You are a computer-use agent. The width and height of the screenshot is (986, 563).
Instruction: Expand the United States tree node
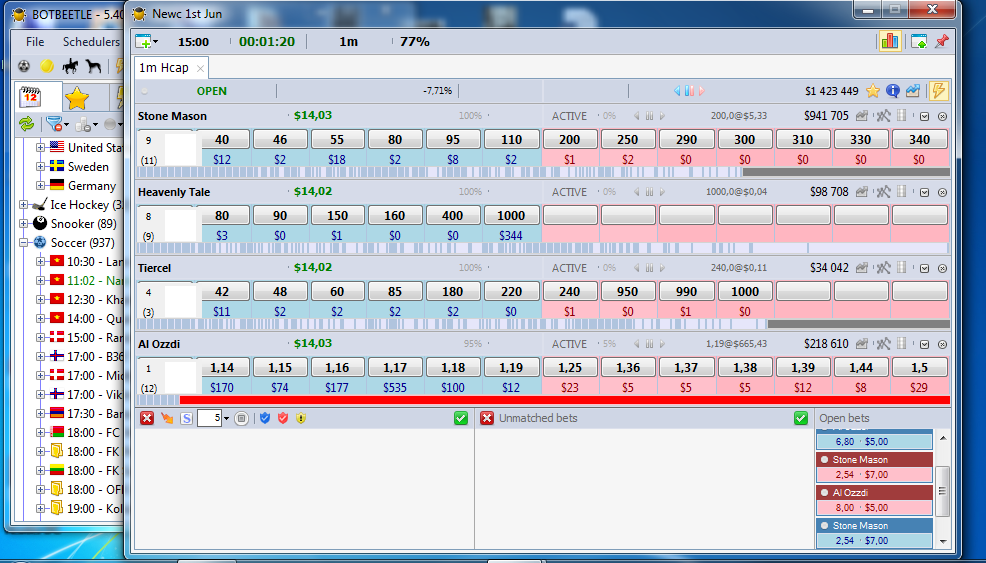[40, 147]
